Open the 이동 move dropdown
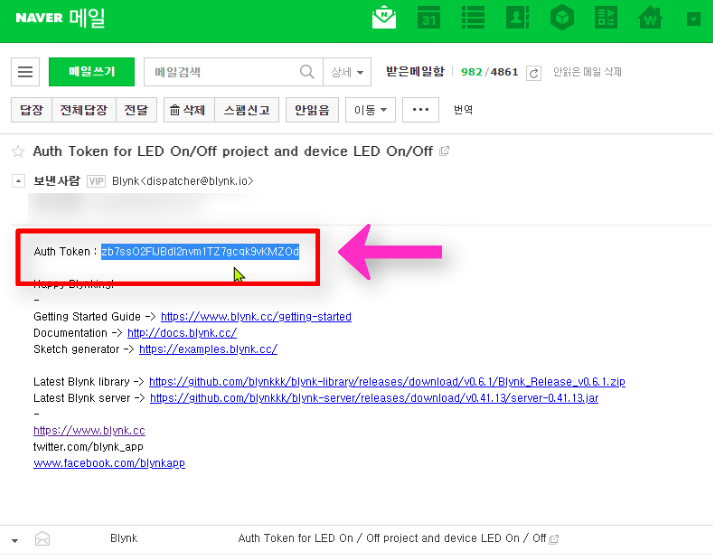This screenshot has width=713, height=560. (370, 110)
